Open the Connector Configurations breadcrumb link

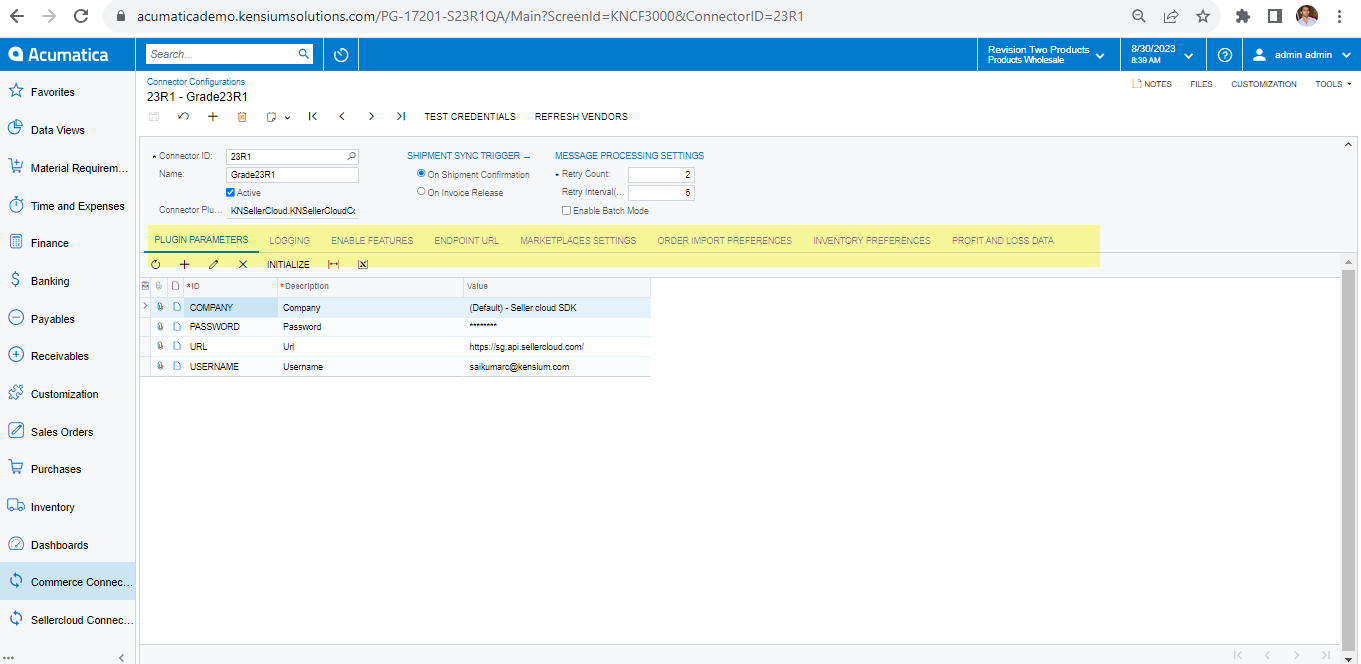(196, 82)
